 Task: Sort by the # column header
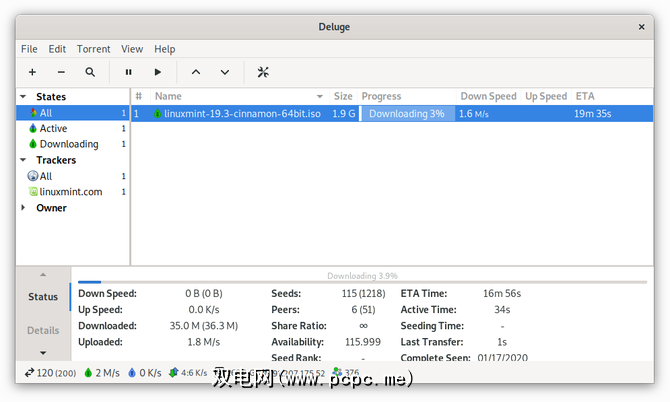(141, 96)
